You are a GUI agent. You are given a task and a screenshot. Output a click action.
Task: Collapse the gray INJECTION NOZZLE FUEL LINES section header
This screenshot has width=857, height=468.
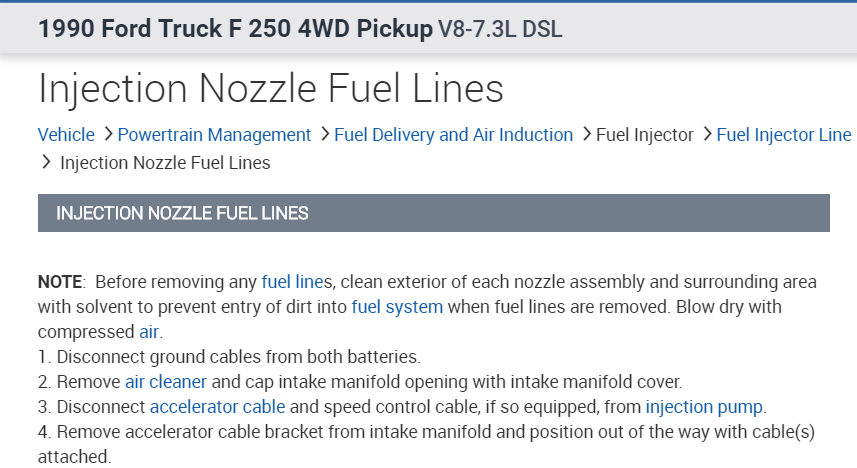pyautogui.click(x=433, y=213)
